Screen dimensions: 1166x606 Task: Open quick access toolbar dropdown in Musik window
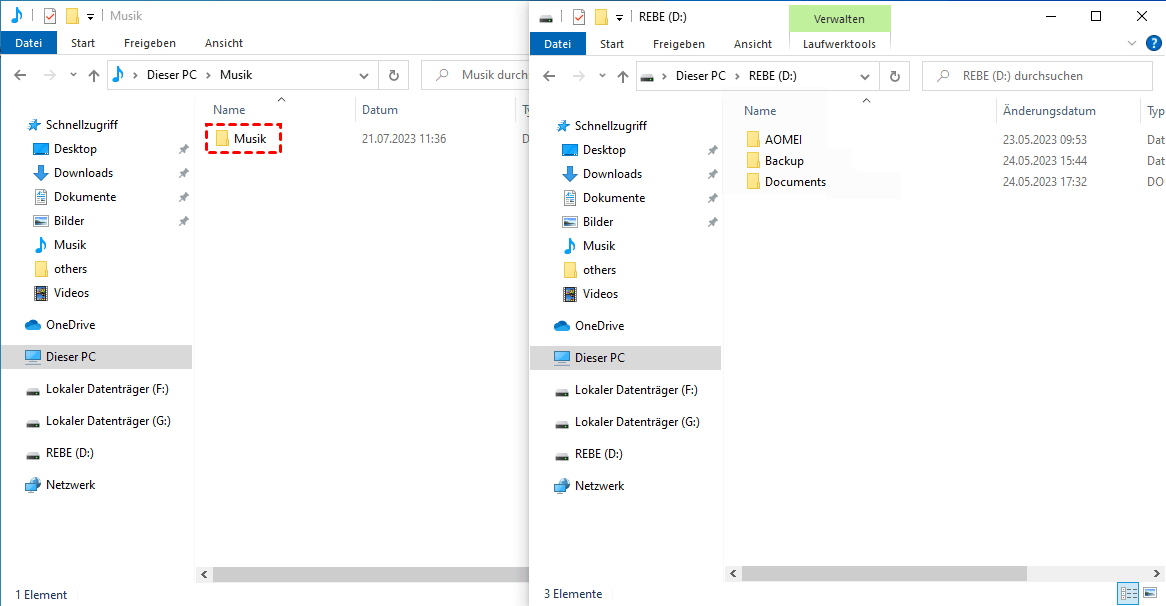90,16
